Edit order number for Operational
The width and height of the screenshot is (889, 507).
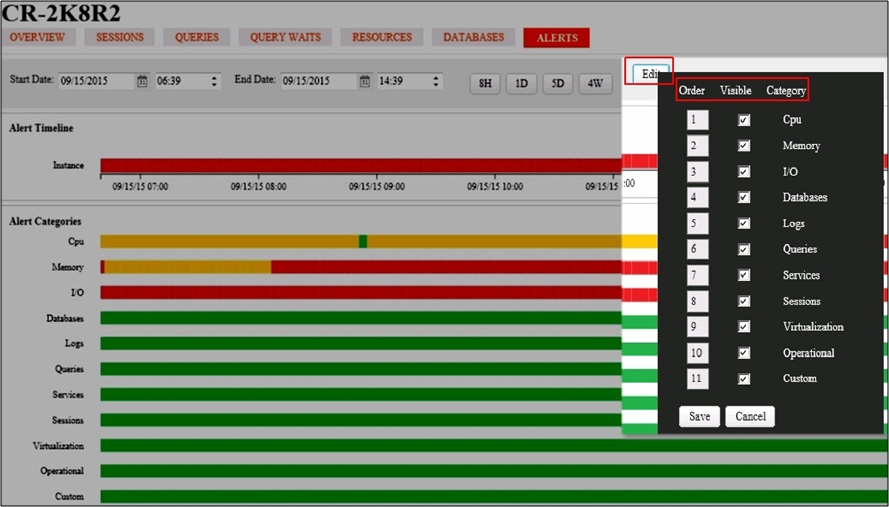[697, 353]
